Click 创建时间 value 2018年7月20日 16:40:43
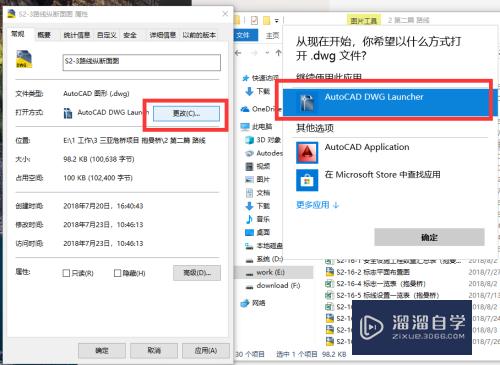 tap(103, 206)
